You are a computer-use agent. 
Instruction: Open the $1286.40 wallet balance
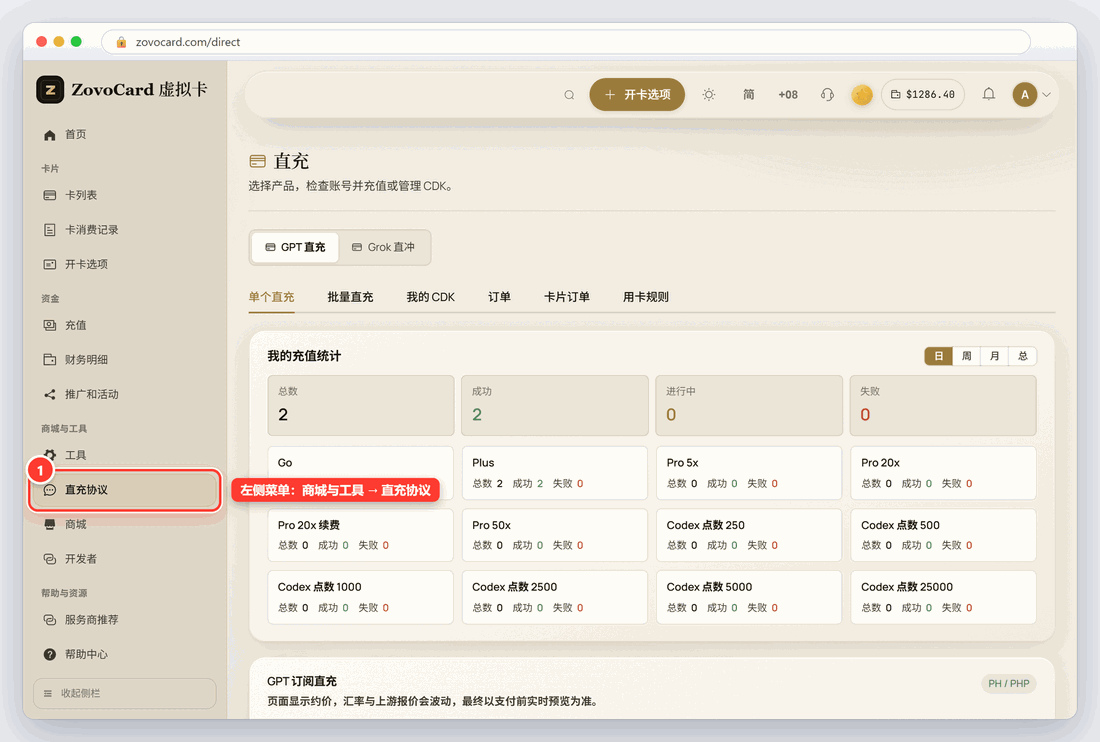click(x=923, y=95)
